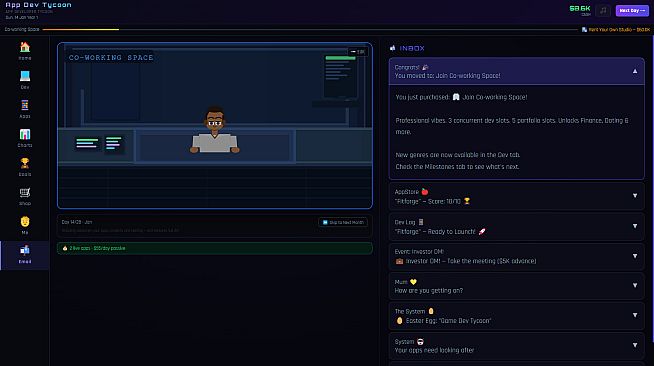Image resolution: width=654 pixels, height=366 pixels.
Task: Open the Apps section in the sidebar
Action: [25, 109]
